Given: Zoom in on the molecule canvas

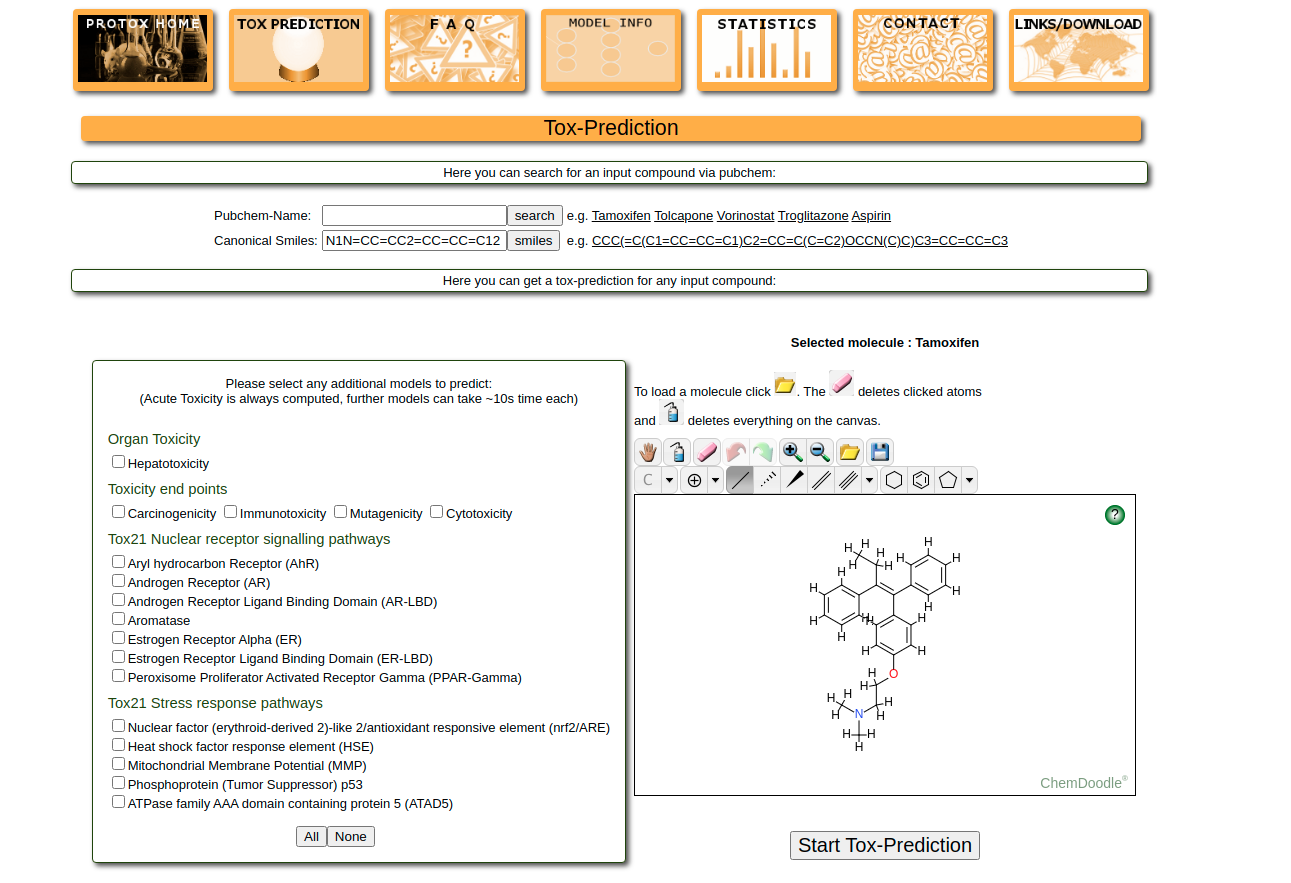Looking at the screenshot, I should coord(792,452).
